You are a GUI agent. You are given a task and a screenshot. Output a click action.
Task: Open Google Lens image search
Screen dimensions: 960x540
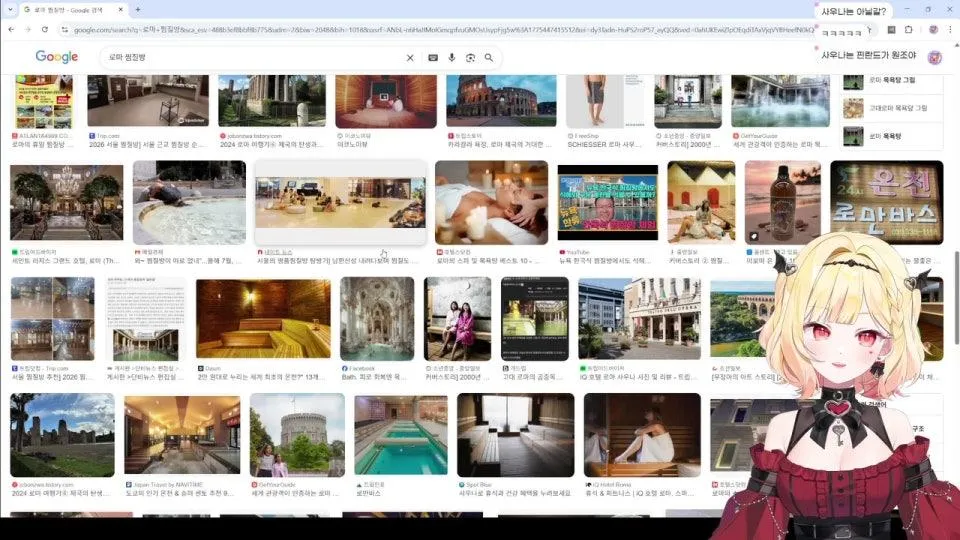(x=470, y=58)
